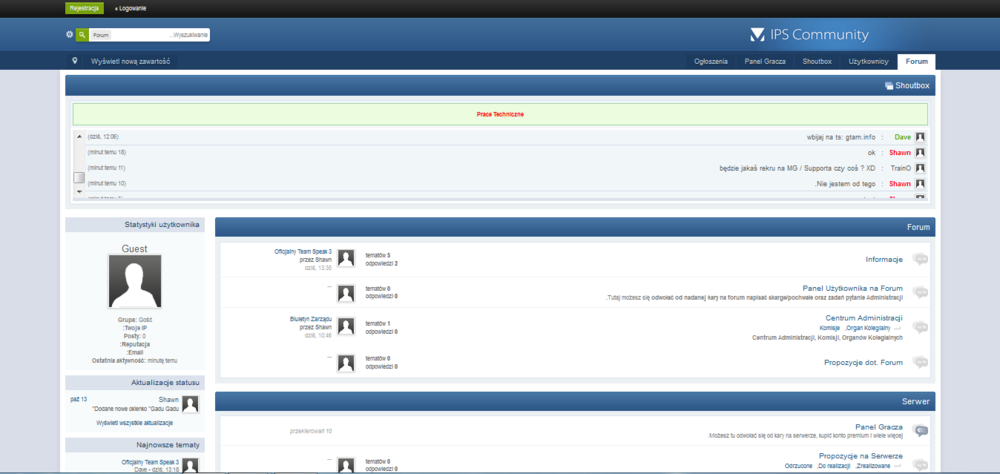Open Wyświetl nową zawartość link

coord(130,61)
